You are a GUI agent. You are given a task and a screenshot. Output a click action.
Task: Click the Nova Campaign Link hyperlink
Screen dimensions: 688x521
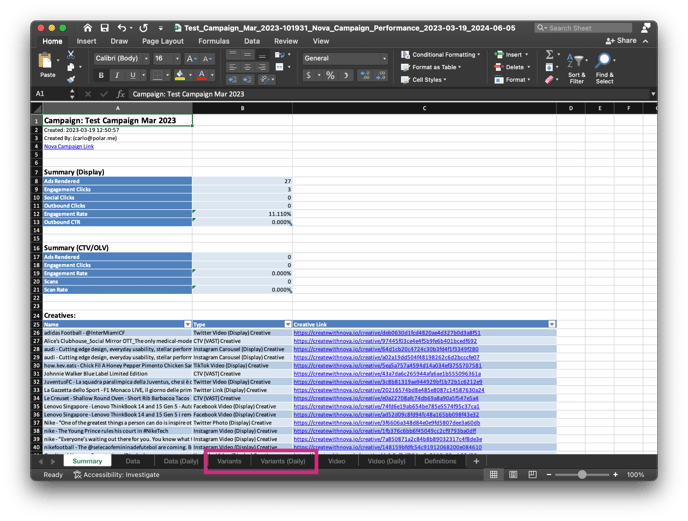[69, 146]
